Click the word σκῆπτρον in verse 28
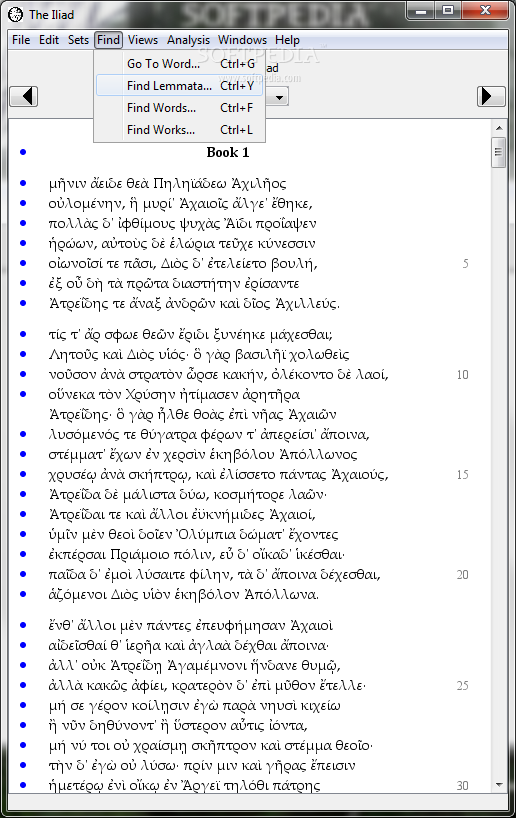 [222, 746]
